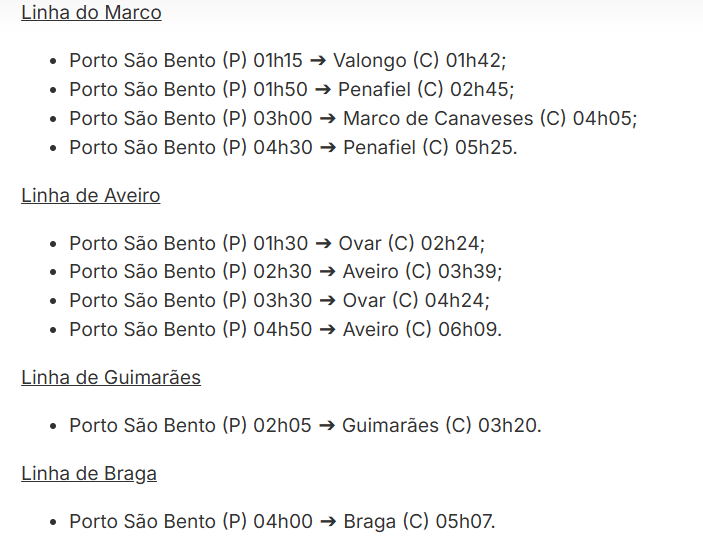This screenshot has width=703, height=550.
Task: Click the Aveiro (C) 06h09 arrival
Action: tap(422, 330)
